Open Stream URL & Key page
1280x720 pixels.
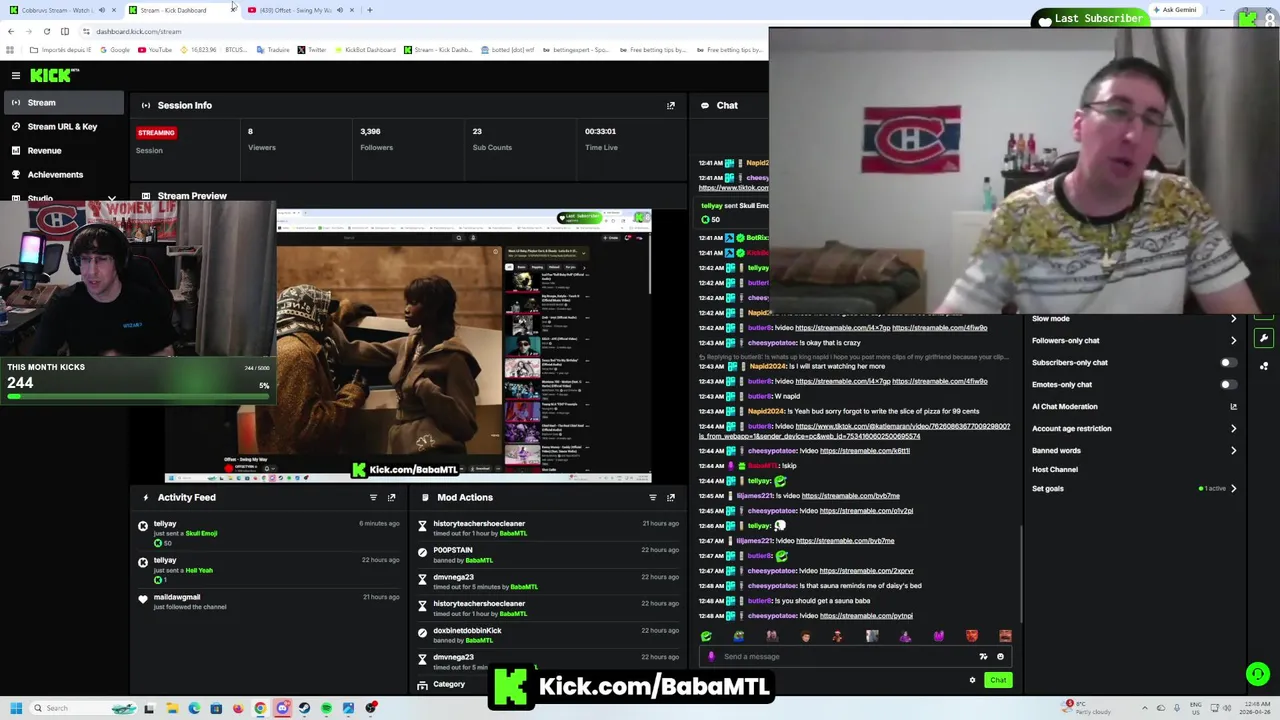pyautogui.click(x=62, y=127)
